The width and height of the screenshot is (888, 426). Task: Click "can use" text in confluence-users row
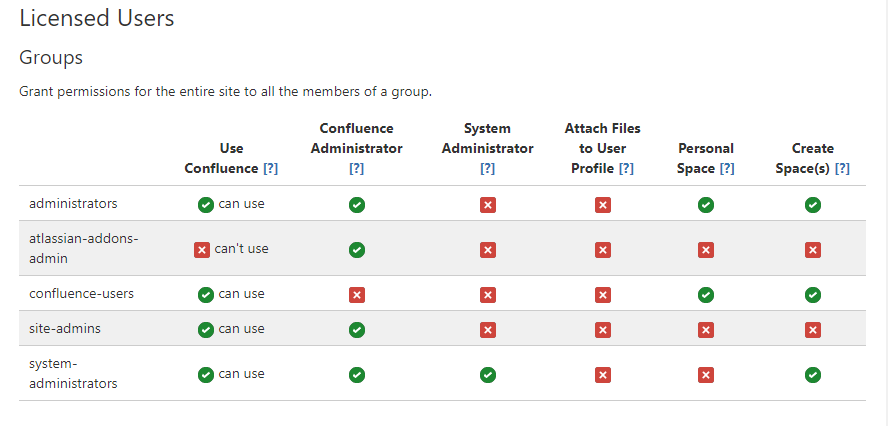(241, 294)
